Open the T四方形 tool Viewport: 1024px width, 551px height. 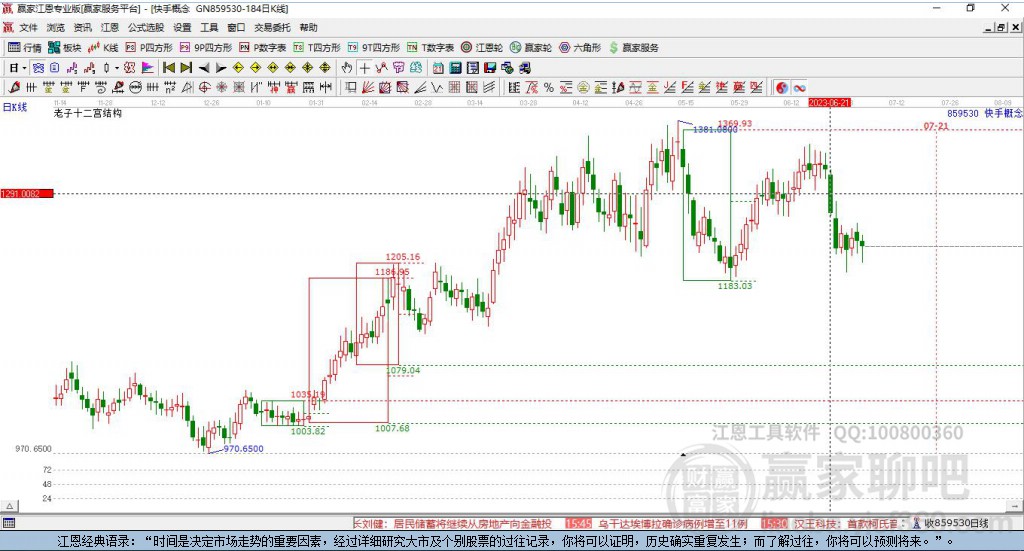click(x=317, y=48)
